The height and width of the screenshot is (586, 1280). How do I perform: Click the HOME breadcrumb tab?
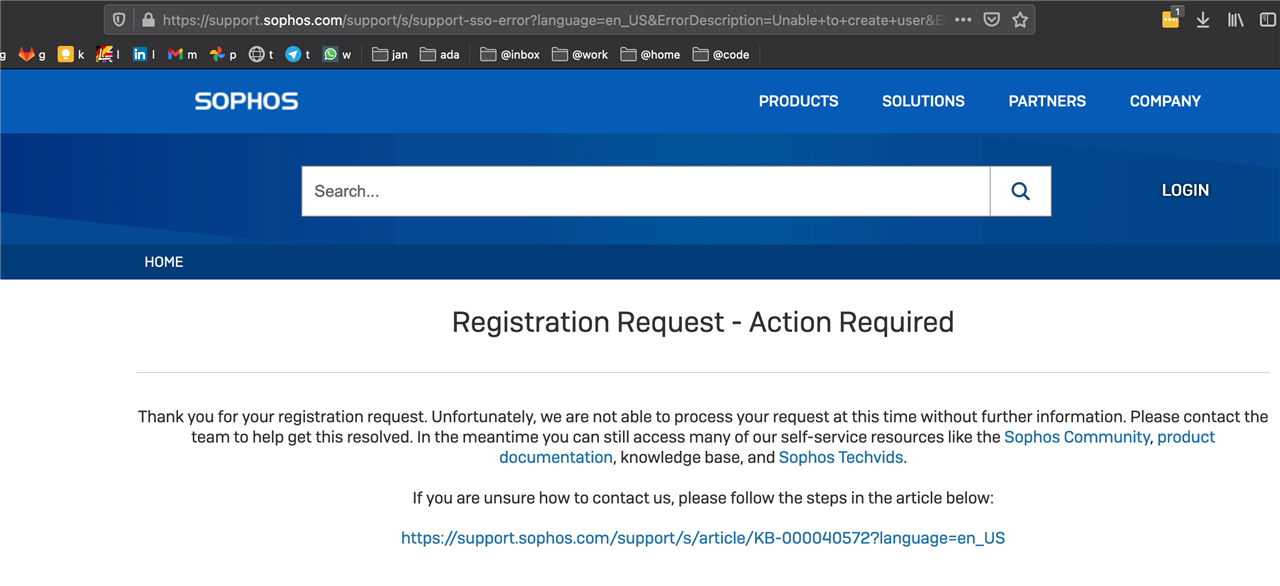pyautogui.click(x=164, y=262)
